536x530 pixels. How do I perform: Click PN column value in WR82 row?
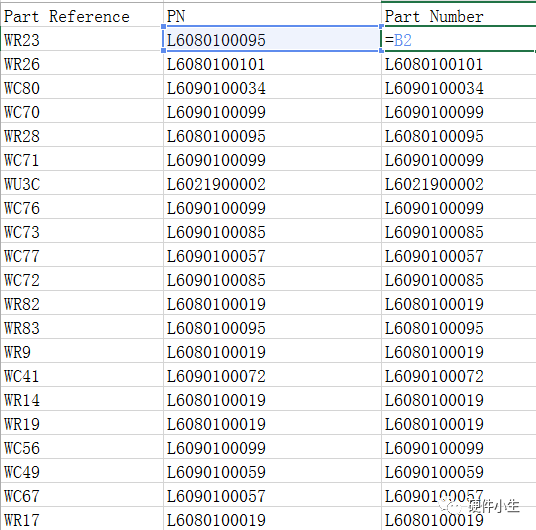272,303
